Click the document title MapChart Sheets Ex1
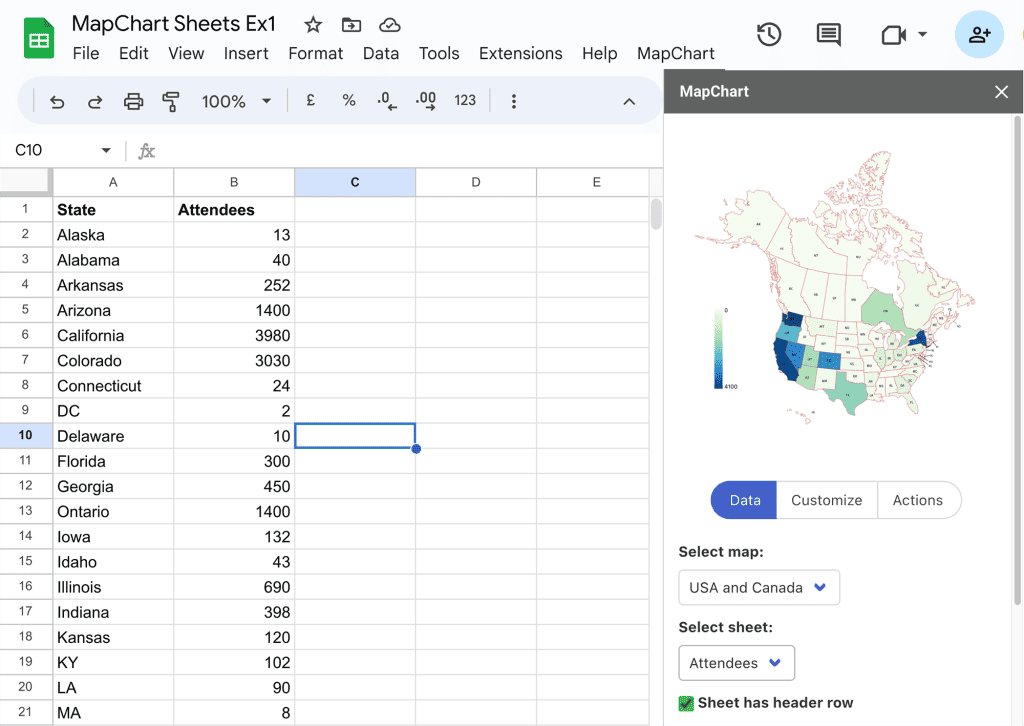 pyautogui.click(x=174, y=24)
